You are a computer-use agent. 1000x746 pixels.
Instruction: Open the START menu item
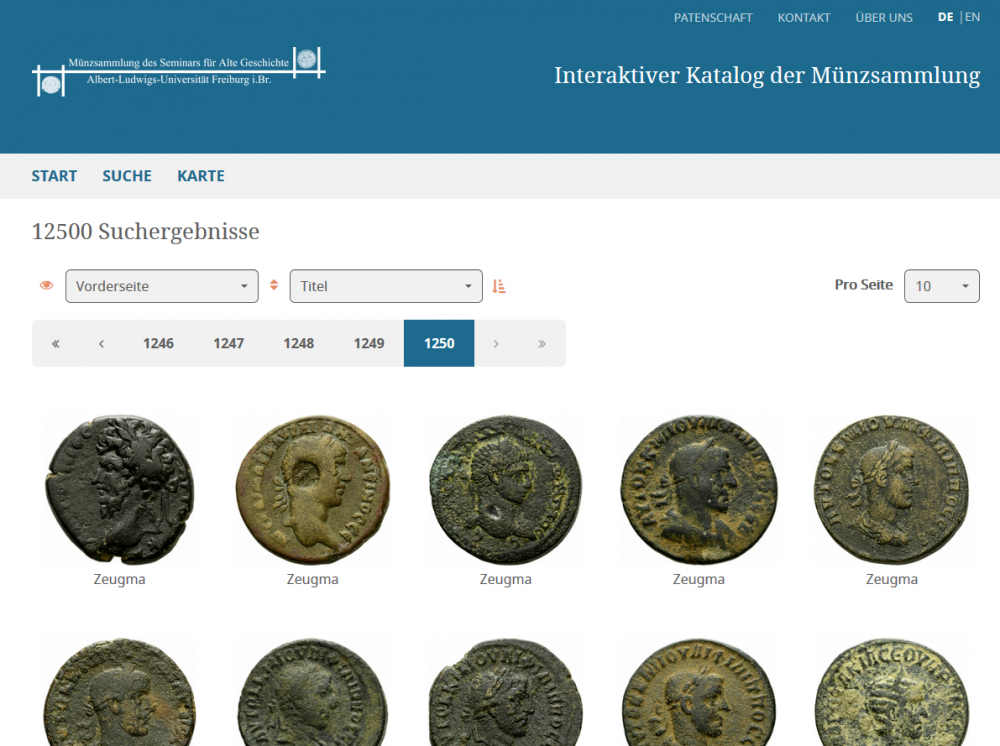(54, 176)
